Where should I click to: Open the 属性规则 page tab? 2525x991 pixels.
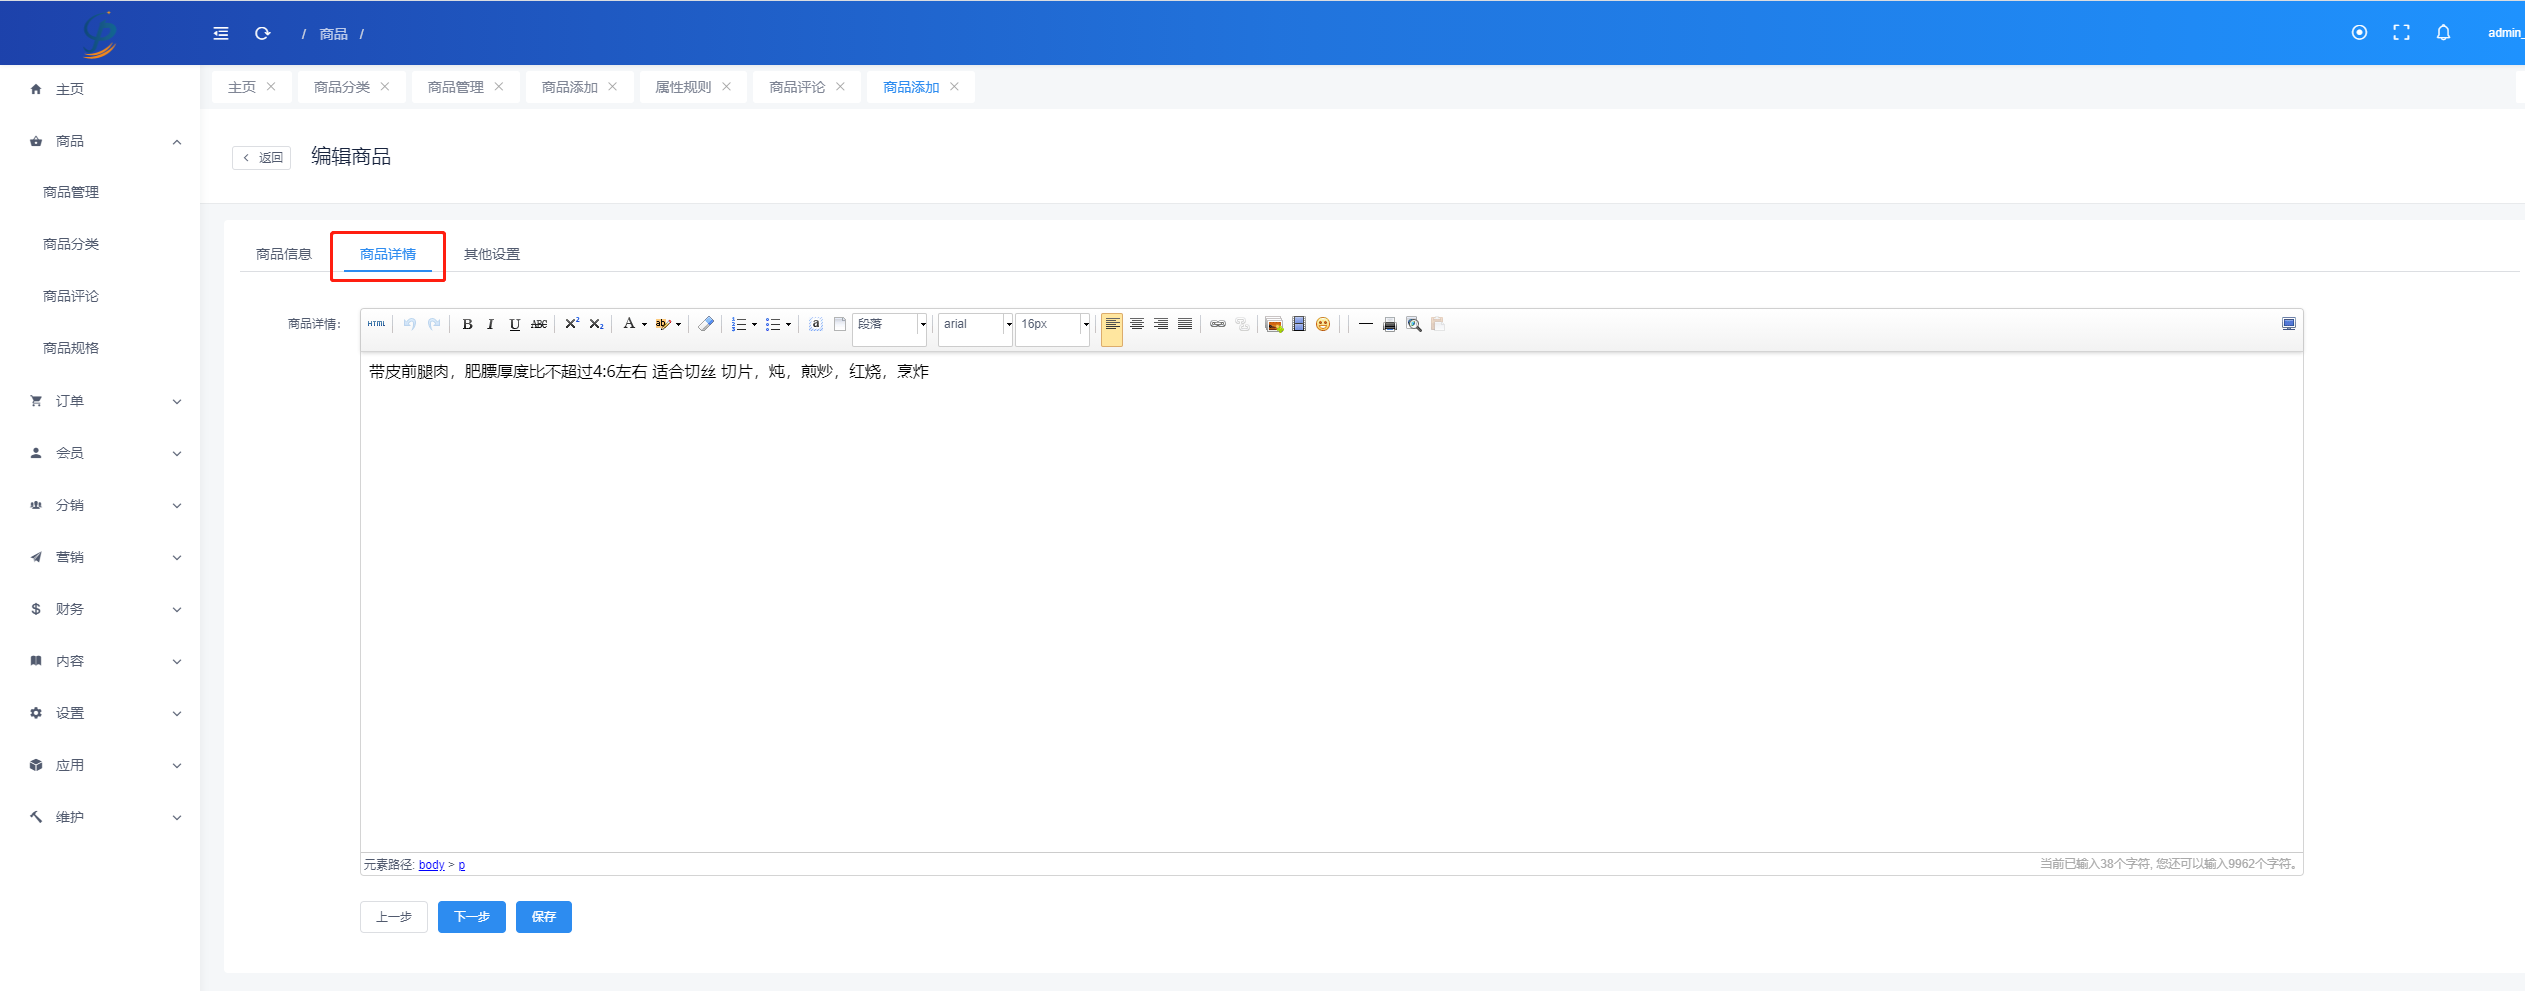pos(683,87)
